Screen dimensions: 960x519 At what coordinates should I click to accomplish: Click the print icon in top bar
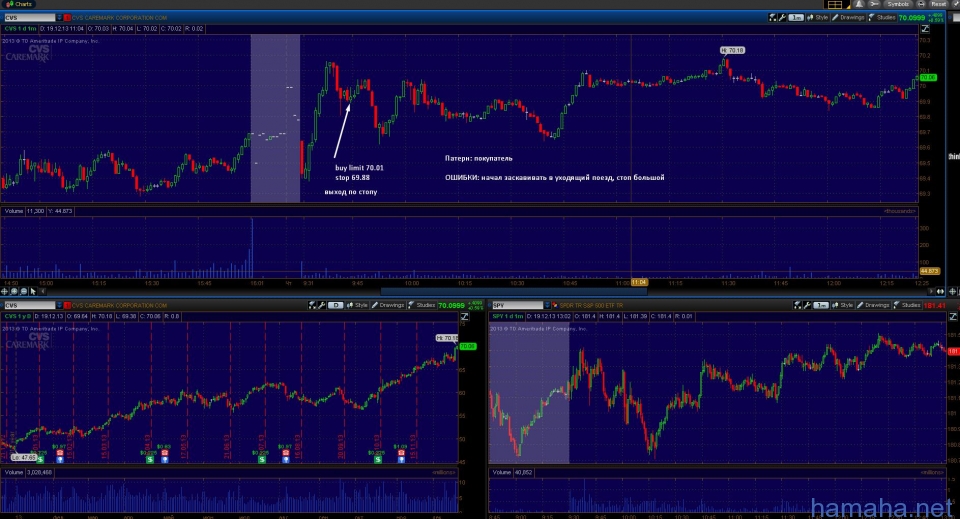pyautogui.click(x=921, y=4)
